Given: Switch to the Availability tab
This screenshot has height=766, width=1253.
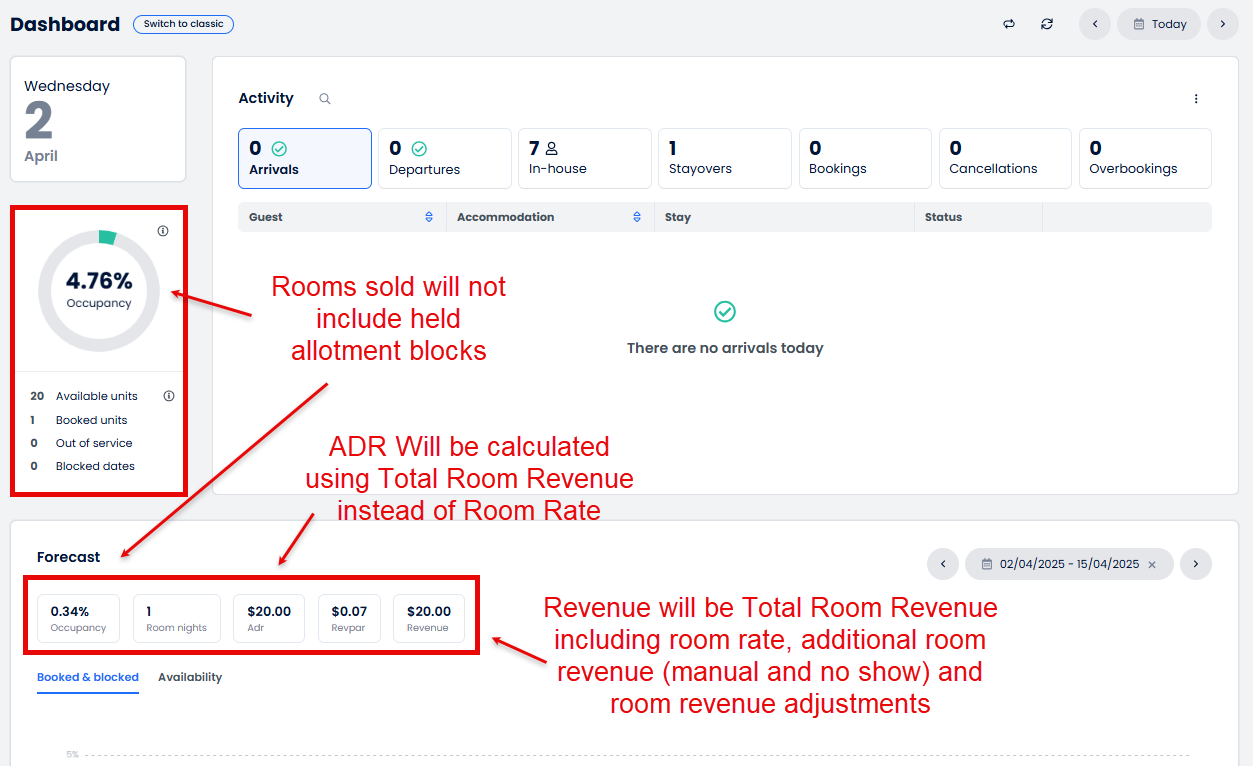Looking at the screenshot, I should (190, 677).
